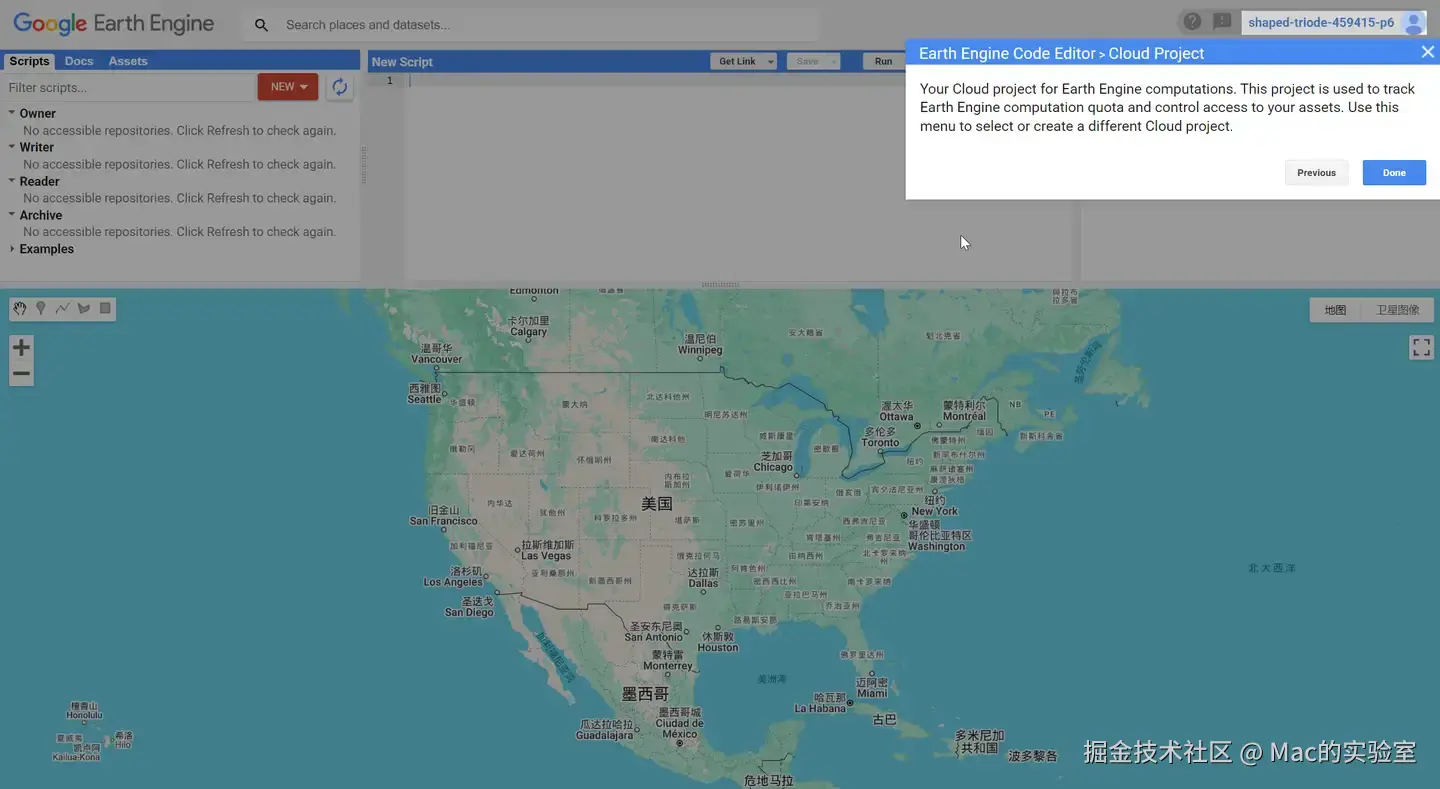The height and width of the screenshot is (789, 1440).
Task: Click the Save button label
Action: [x=807, y=61]
